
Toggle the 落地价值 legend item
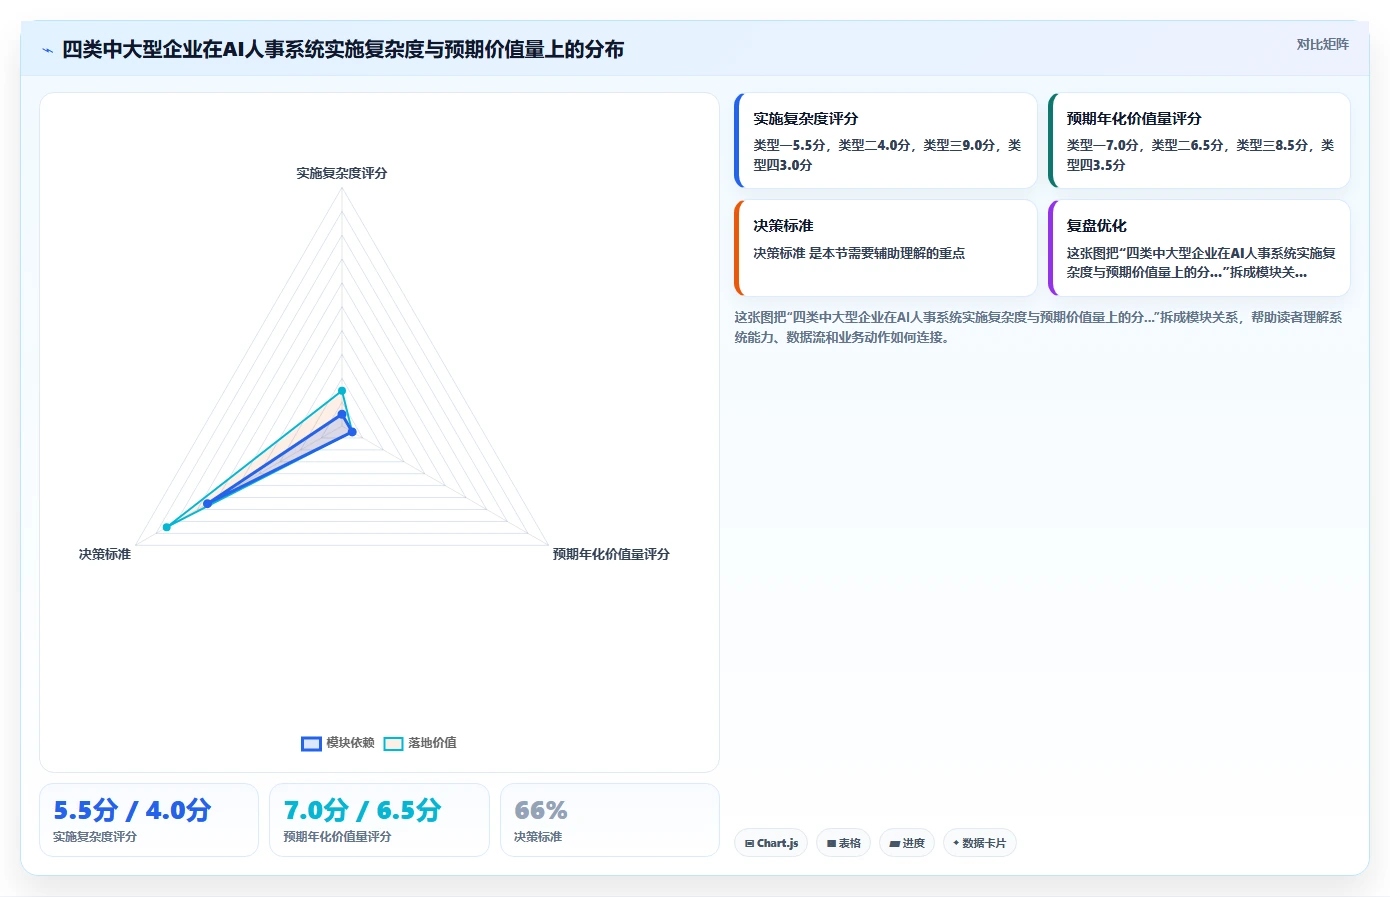coord(420,743)
